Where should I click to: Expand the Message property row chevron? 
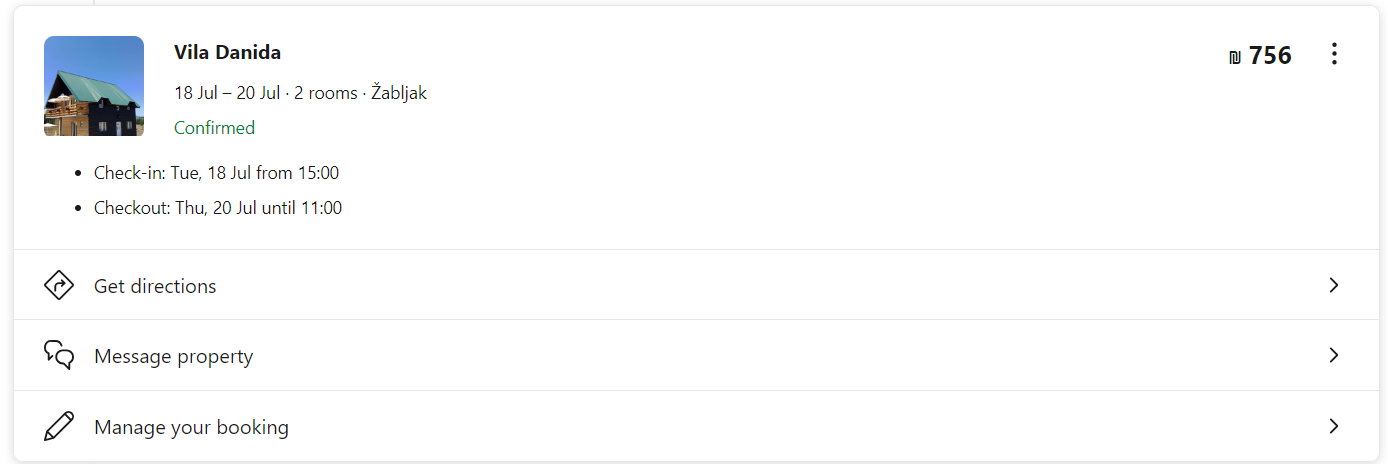(1333, 355)
